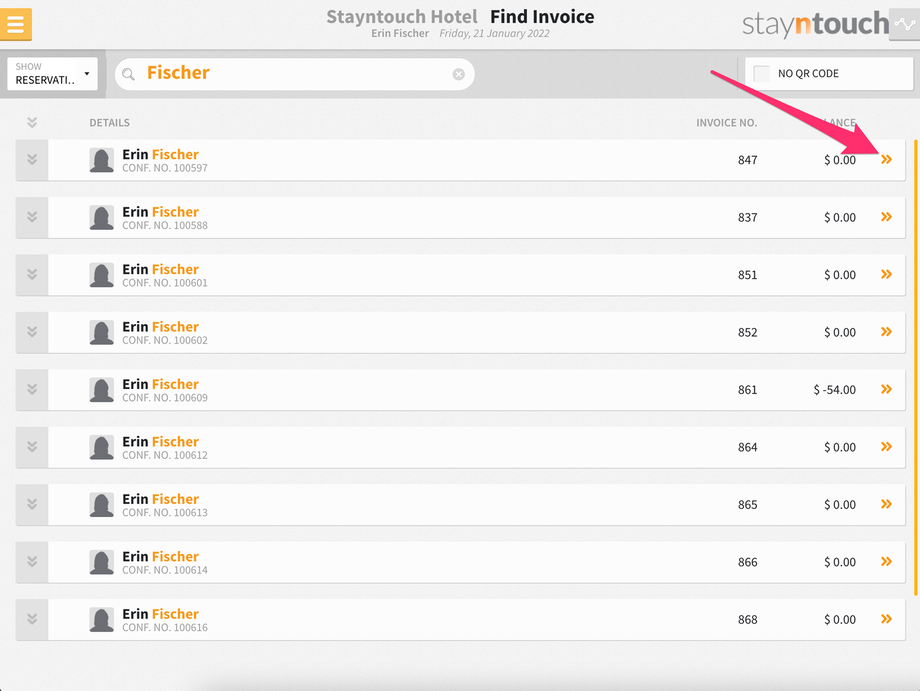Click the staynTouch logo

coord(816,24)
